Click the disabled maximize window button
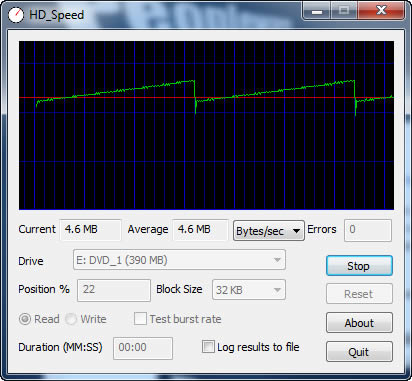The height and width of the screenshot is (381, 412). (x=344, y=11)
